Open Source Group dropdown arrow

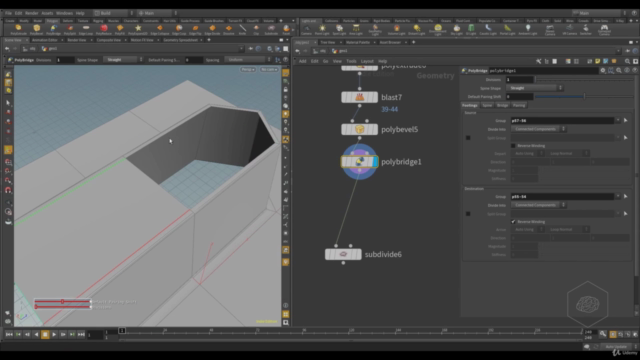618,120
